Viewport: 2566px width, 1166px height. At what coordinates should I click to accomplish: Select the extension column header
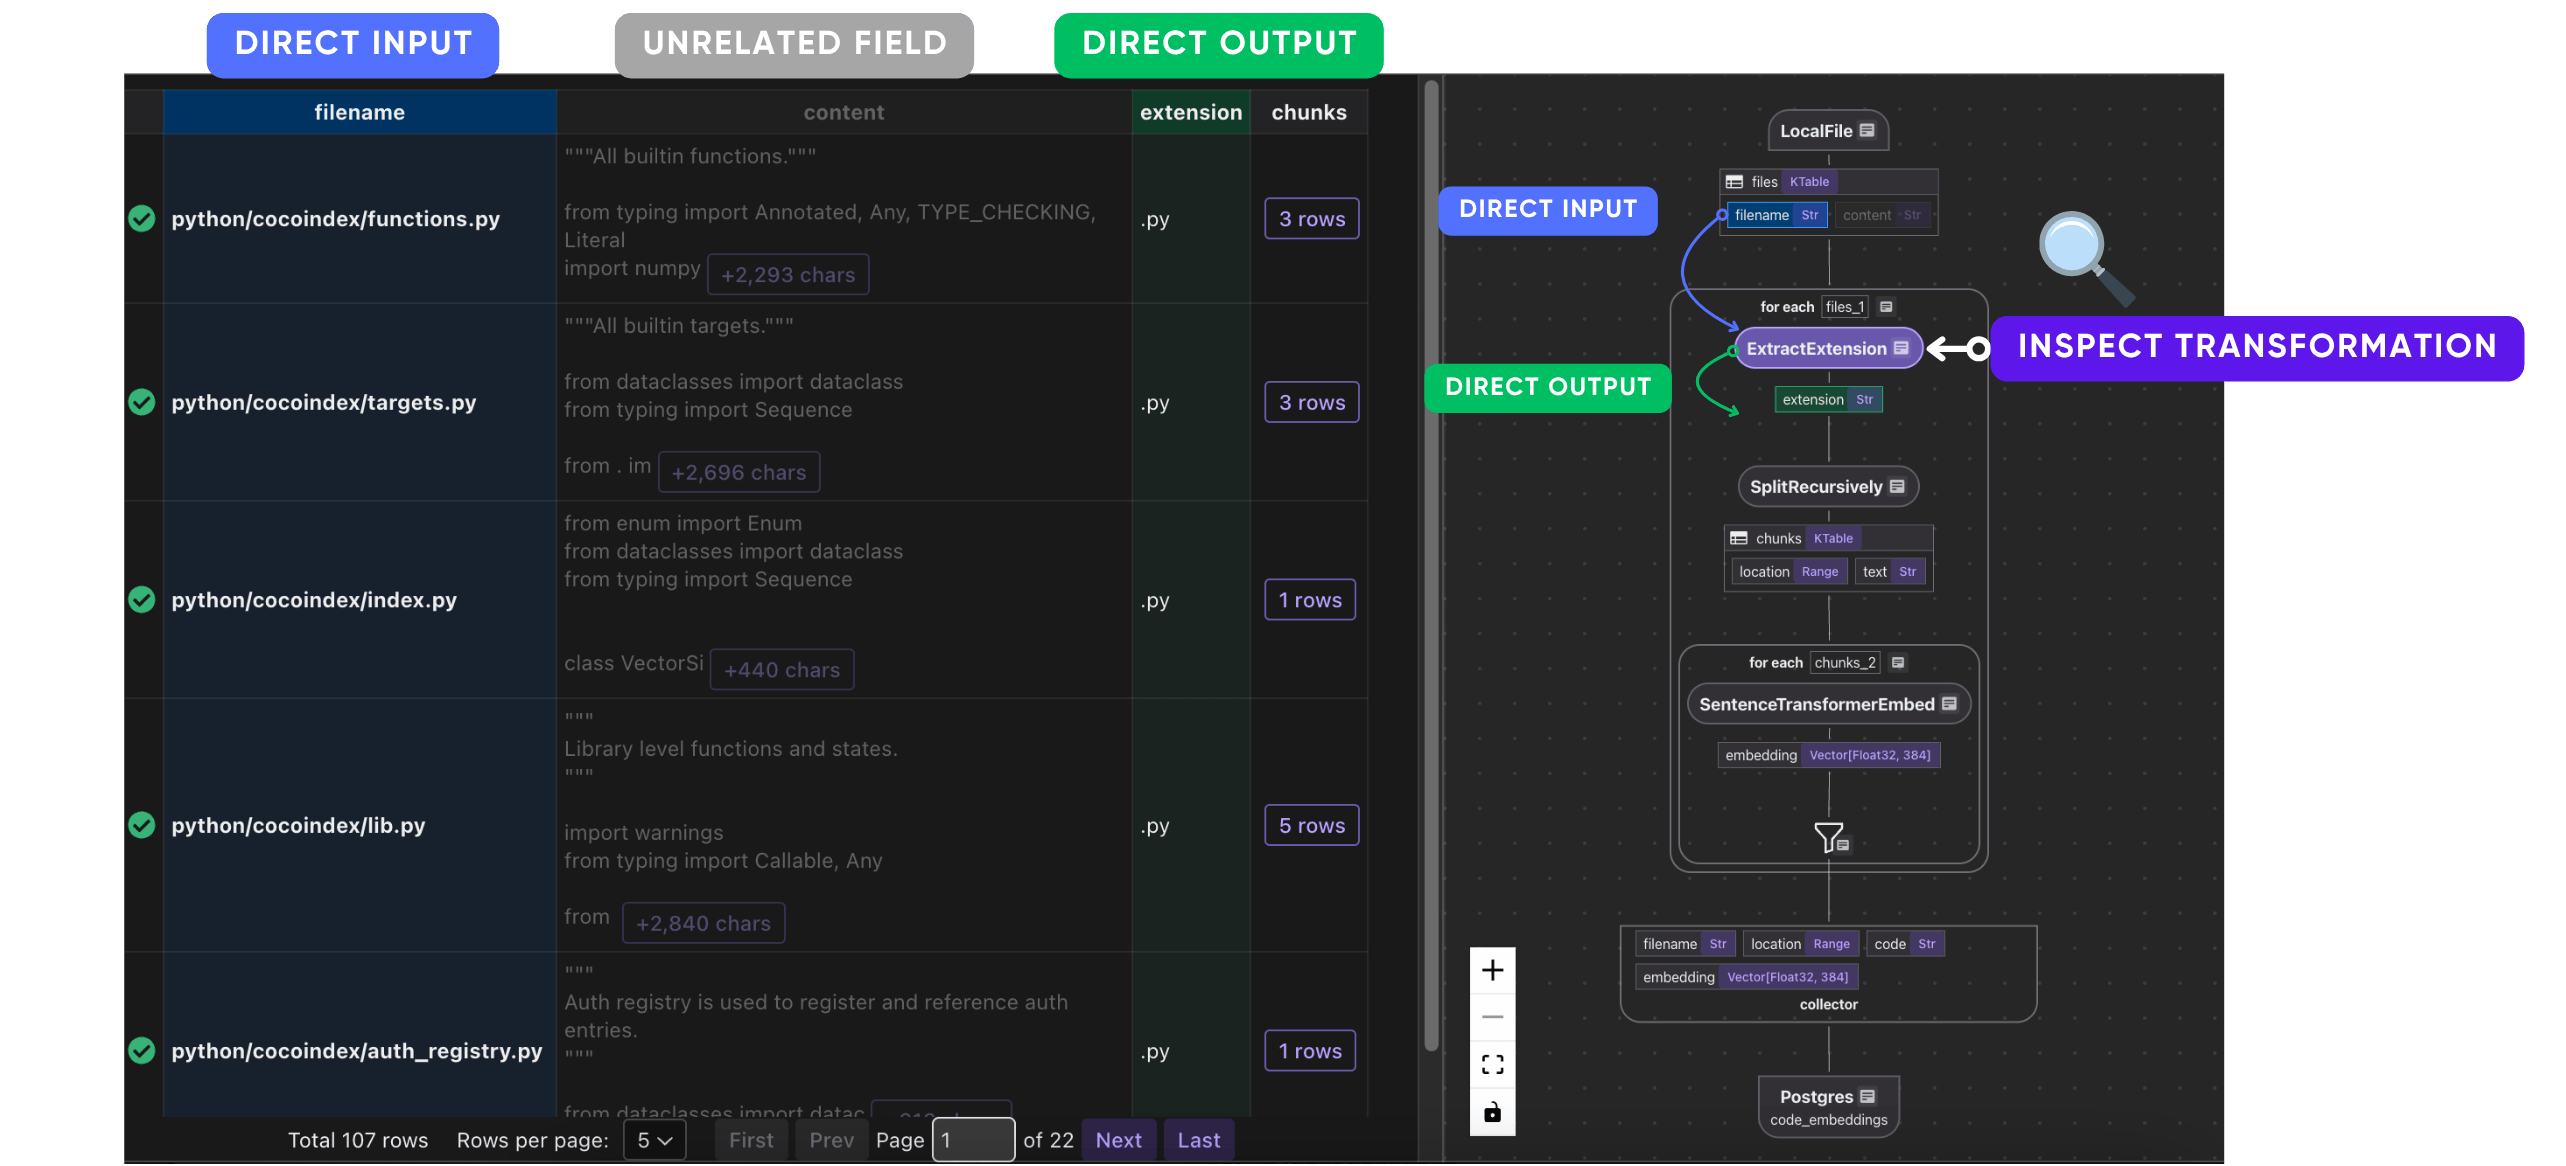[x=1191, y=112]
